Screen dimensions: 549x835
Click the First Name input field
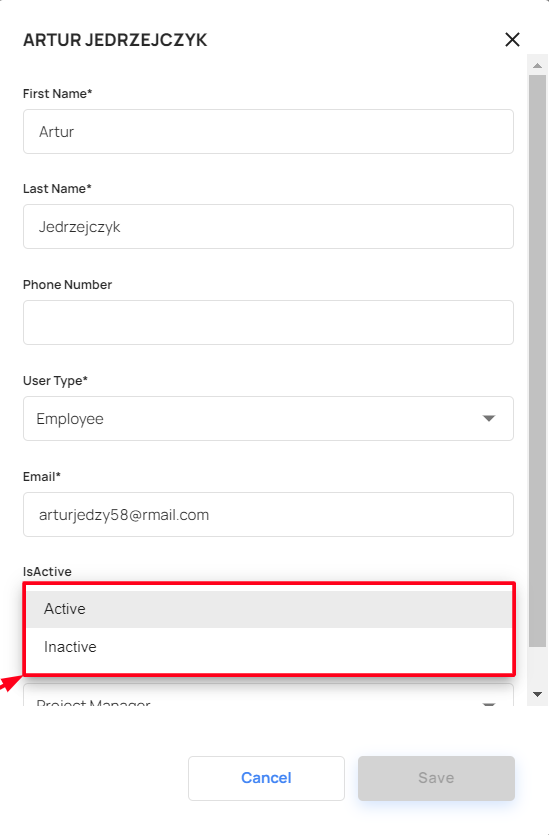[x=268, y=132]
